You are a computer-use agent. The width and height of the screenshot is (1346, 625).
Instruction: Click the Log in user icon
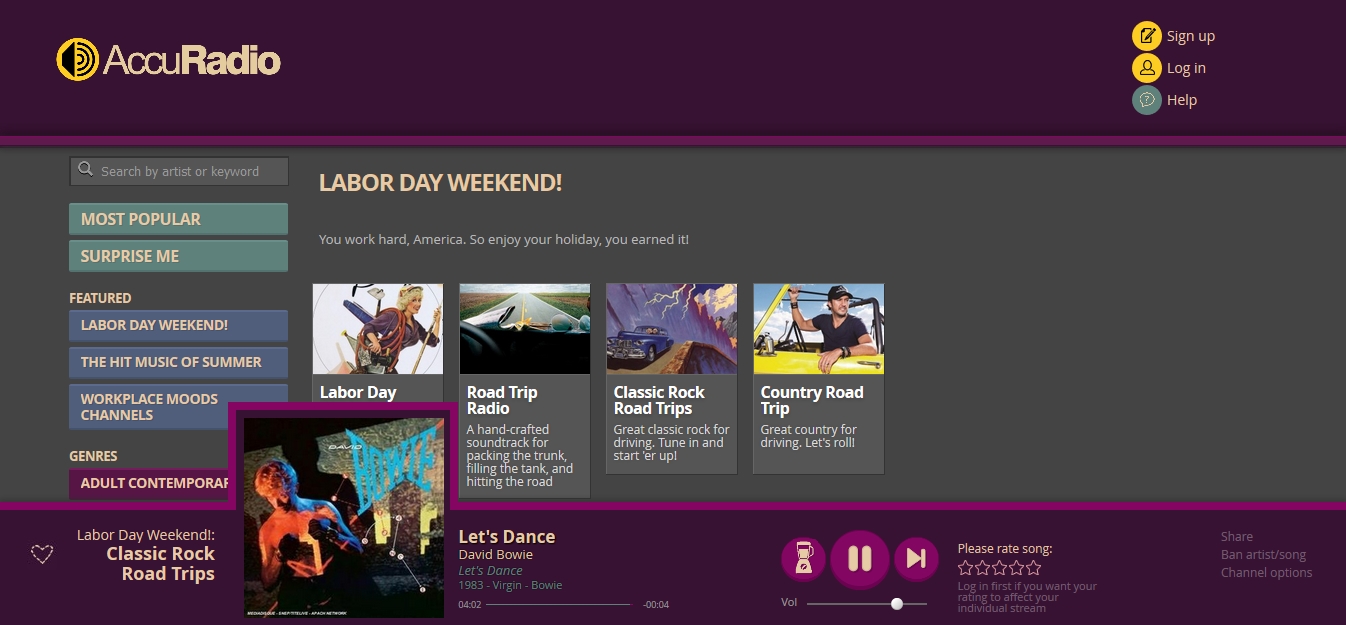click(1146, 68)
